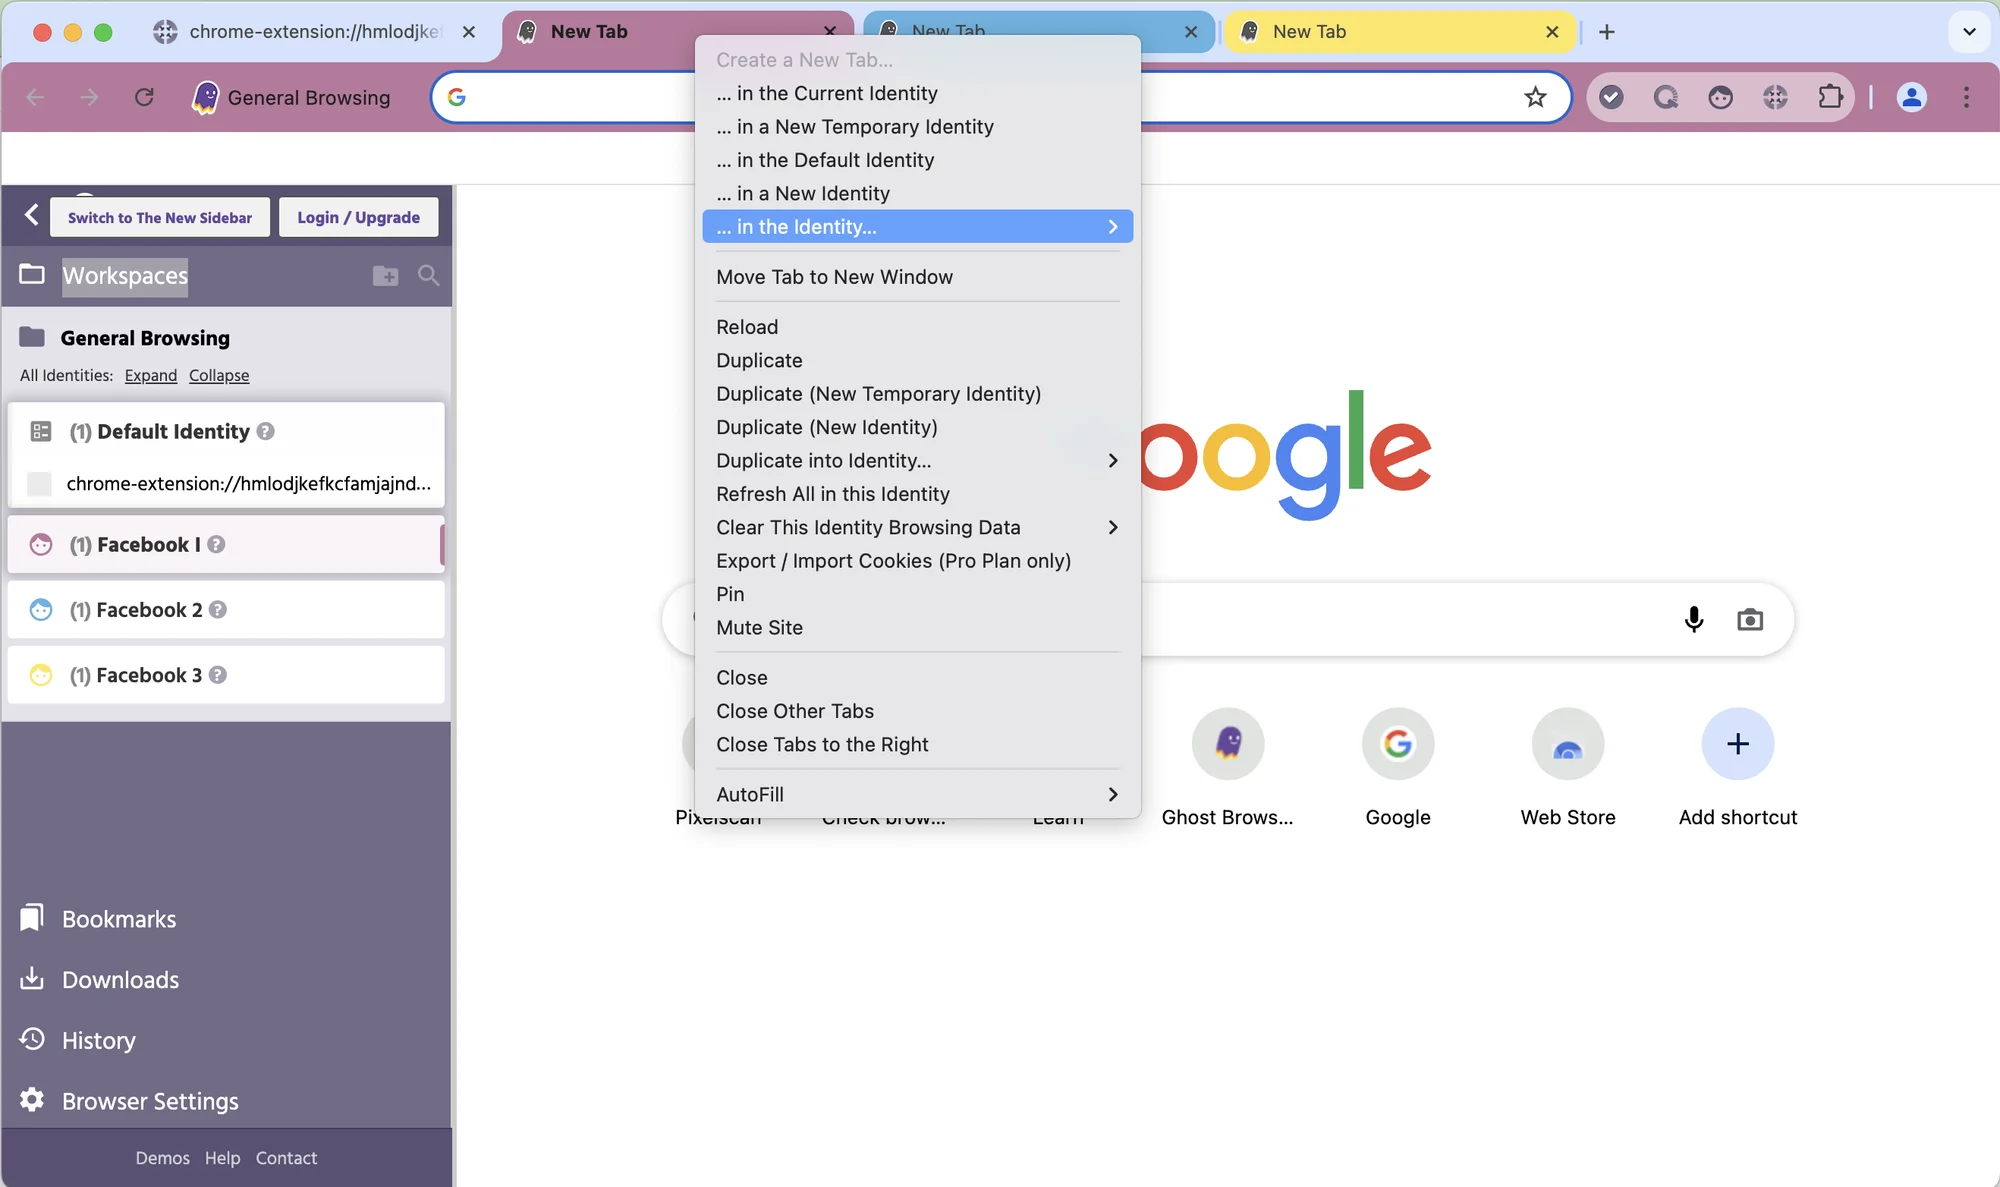Click the magnifier extension icon in the toolbar
Screen dimensions: 2000x1187
pyautogui.click(x=1666, y=97)
